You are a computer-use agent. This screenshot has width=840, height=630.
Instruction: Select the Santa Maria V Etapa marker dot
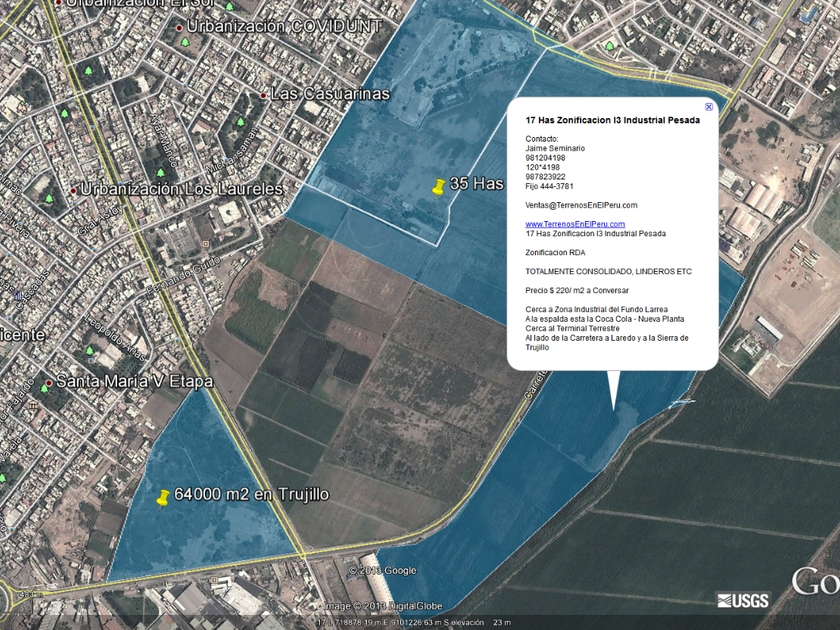tap(49, 383)
